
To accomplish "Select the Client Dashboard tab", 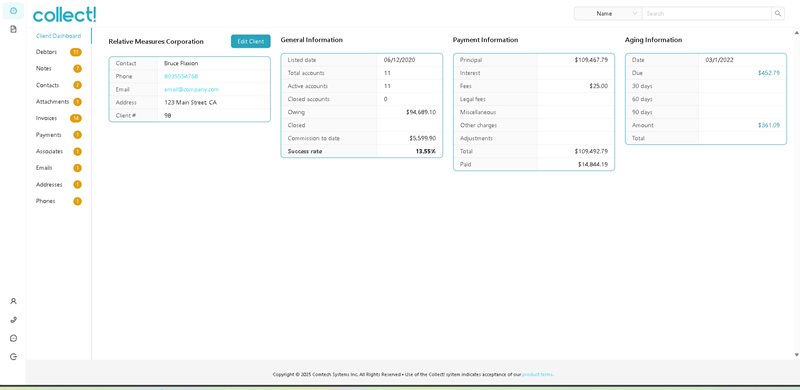I will pyautogui.click(x=59, y=36).
